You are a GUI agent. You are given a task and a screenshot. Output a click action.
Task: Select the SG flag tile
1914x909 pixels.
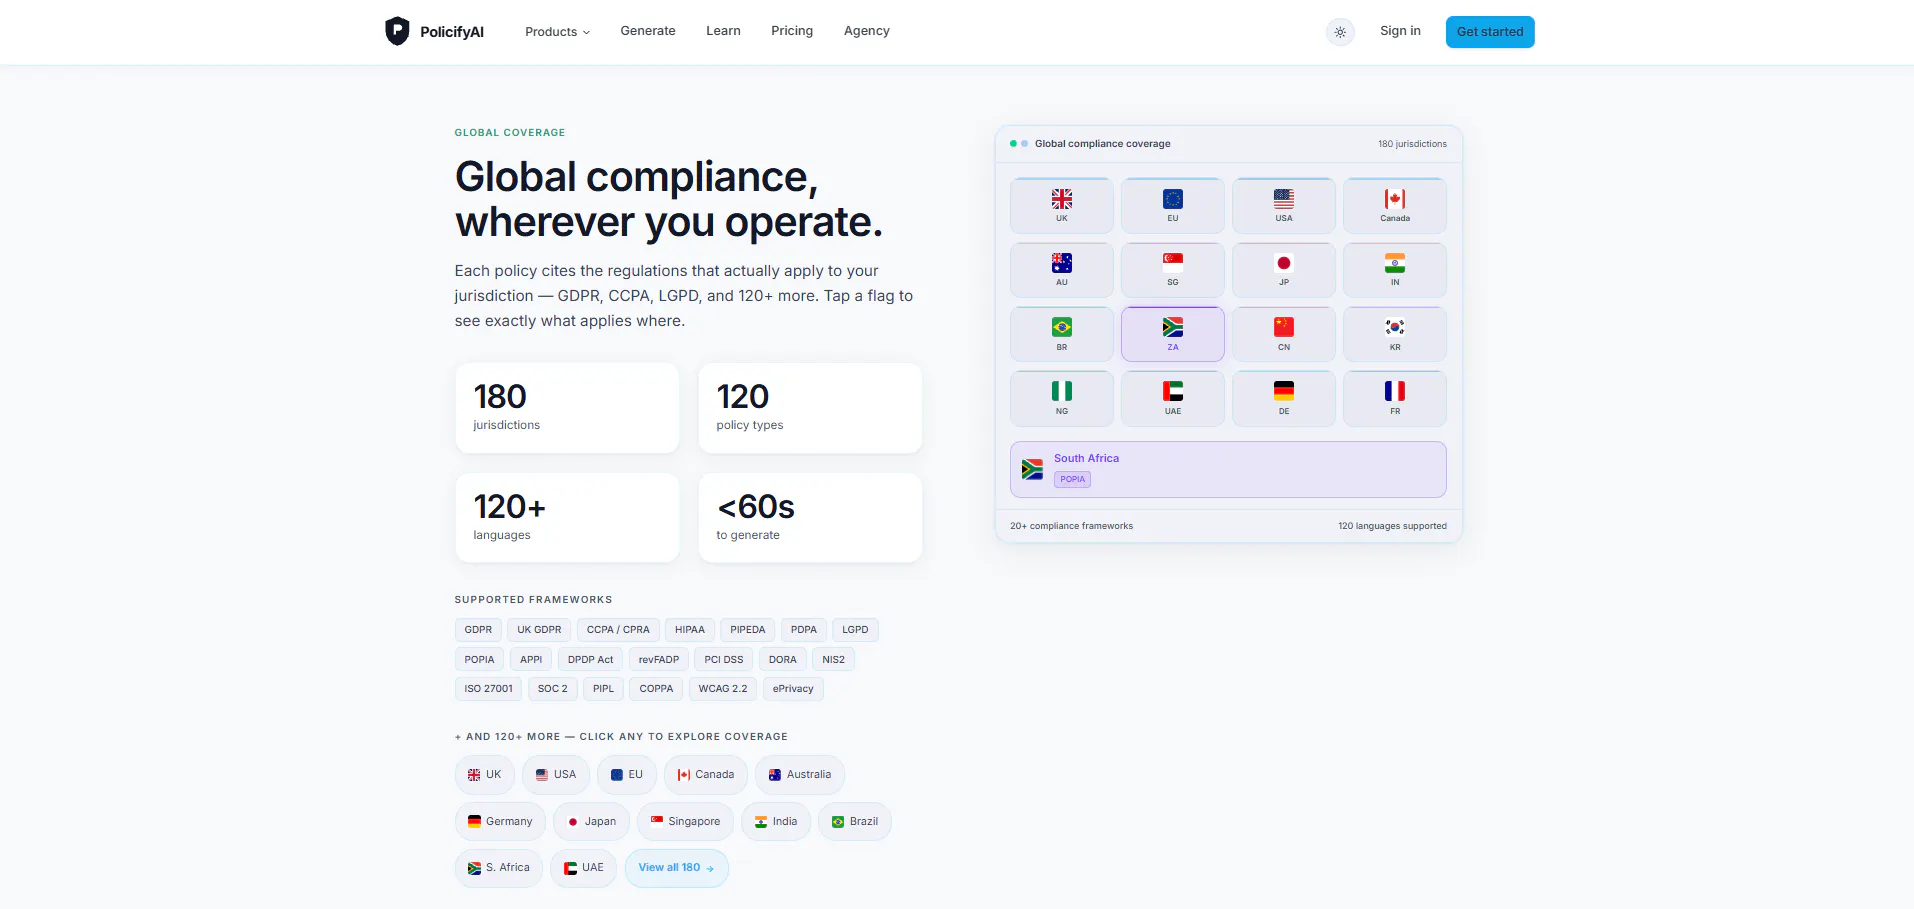pyautogui.click(x=1173, y=270)
